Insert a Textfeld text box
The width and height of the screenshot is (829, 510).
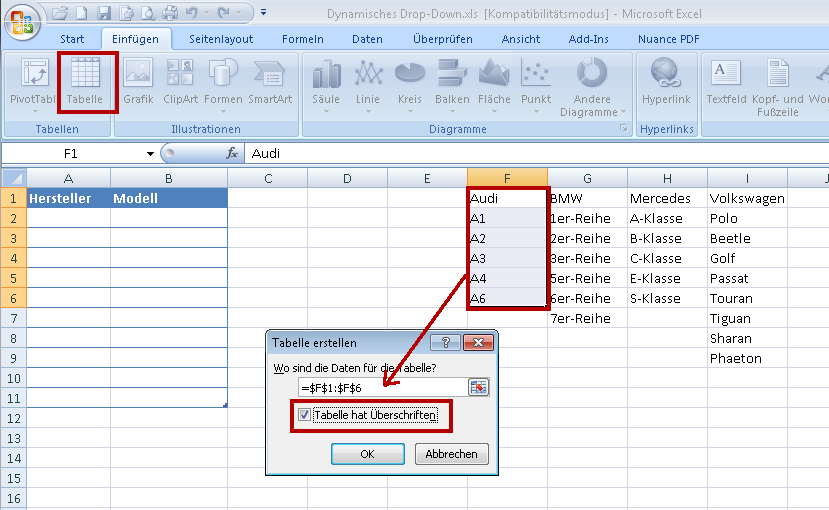pyautogui.click(x=726, y=82)
